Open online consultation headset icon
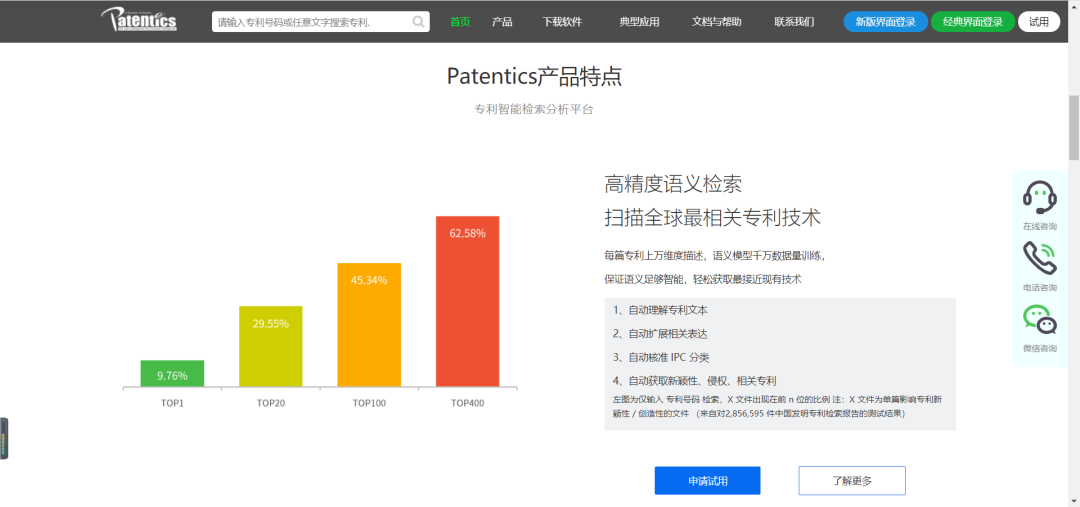The height and width of the screenshot is (507, 1080). 1039,197
